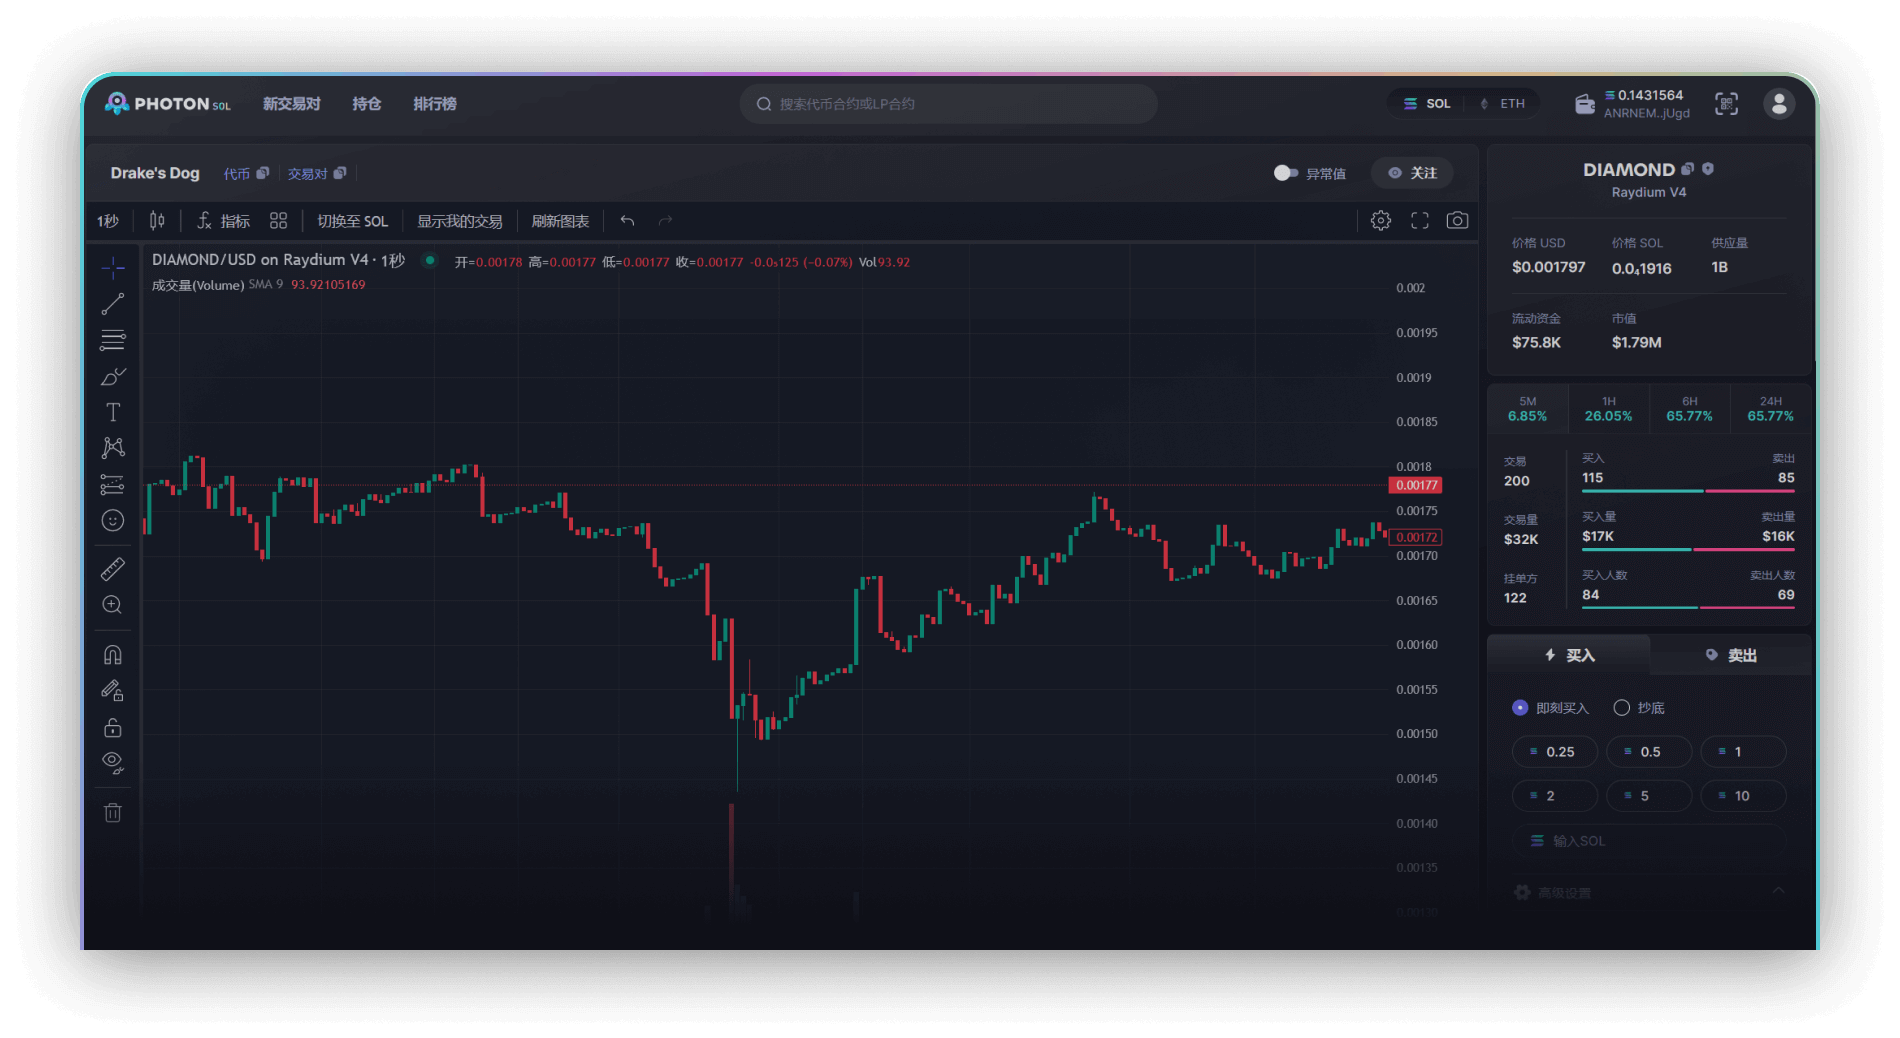This screenshot has width=1900, height=1038.
Task: Select the 即刻买入 radio option
Action: pos(1520,708)
